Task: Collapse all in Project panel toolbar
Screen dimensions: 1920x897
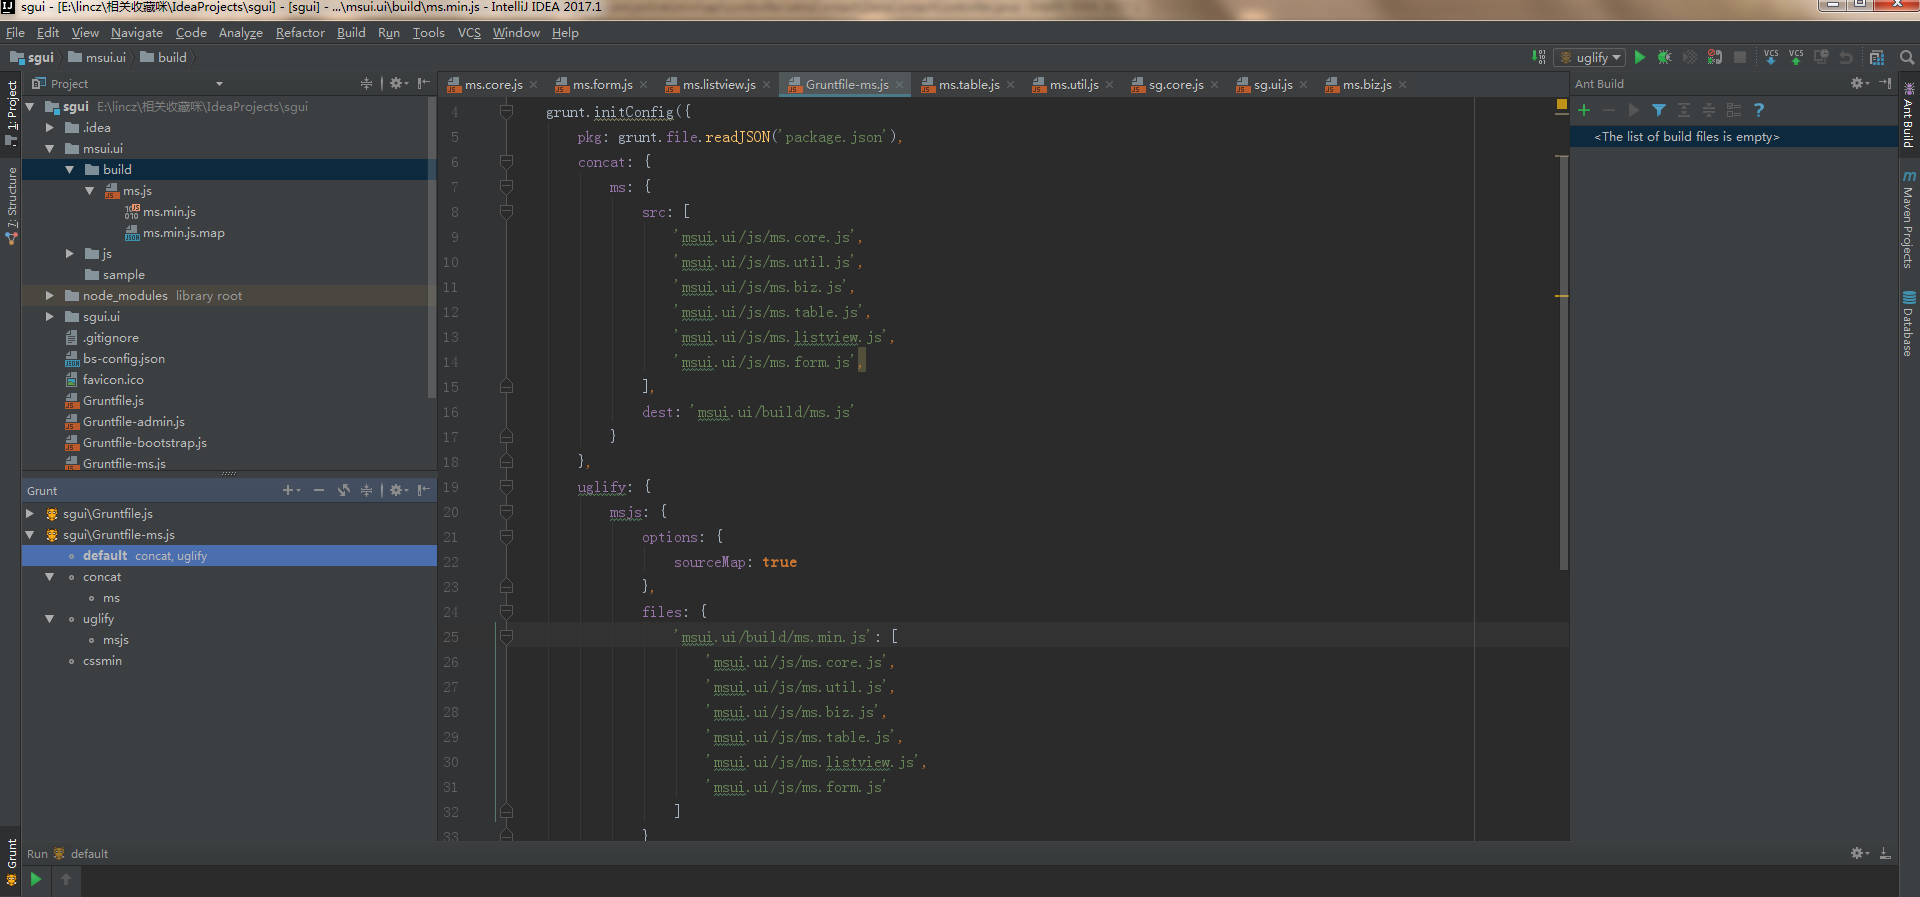Action: pyautogui.click(x=366, y=84)
